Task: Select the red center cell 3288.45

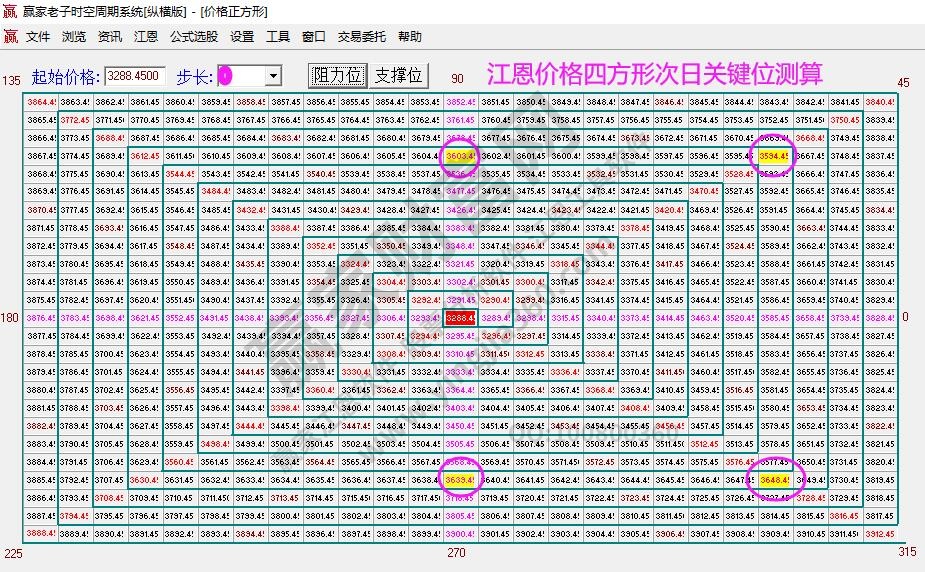Action: click(460, 317)
